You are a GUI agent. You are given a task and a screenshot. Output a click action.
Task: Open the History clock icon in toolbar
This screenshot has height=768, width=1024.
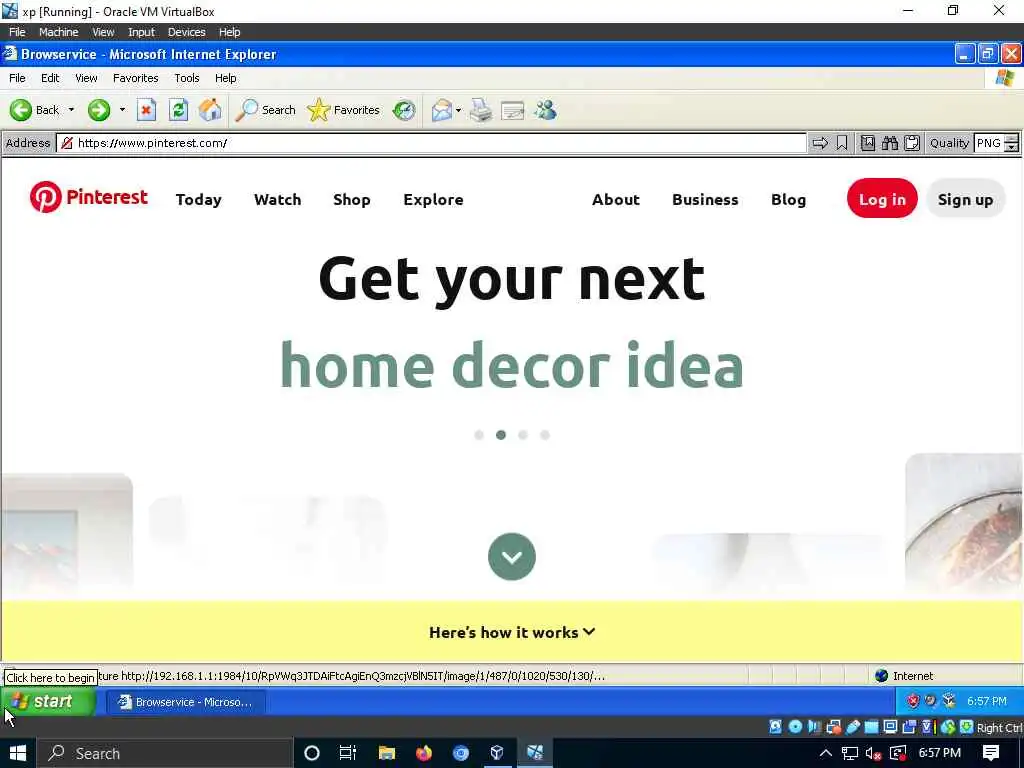pyautogui.click(x=404, y=110)
